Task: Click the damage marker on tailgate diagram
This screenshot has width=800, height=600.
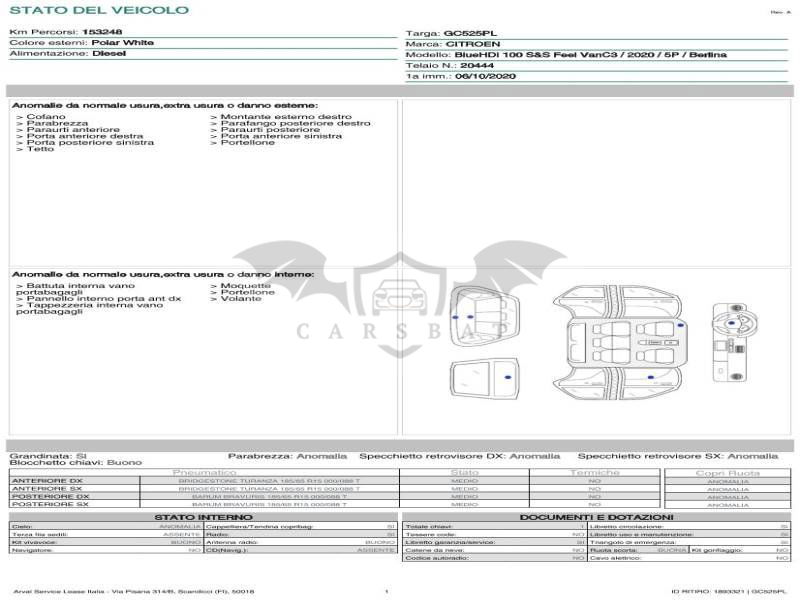Action: pyautogui.click(x=508, y=377)
